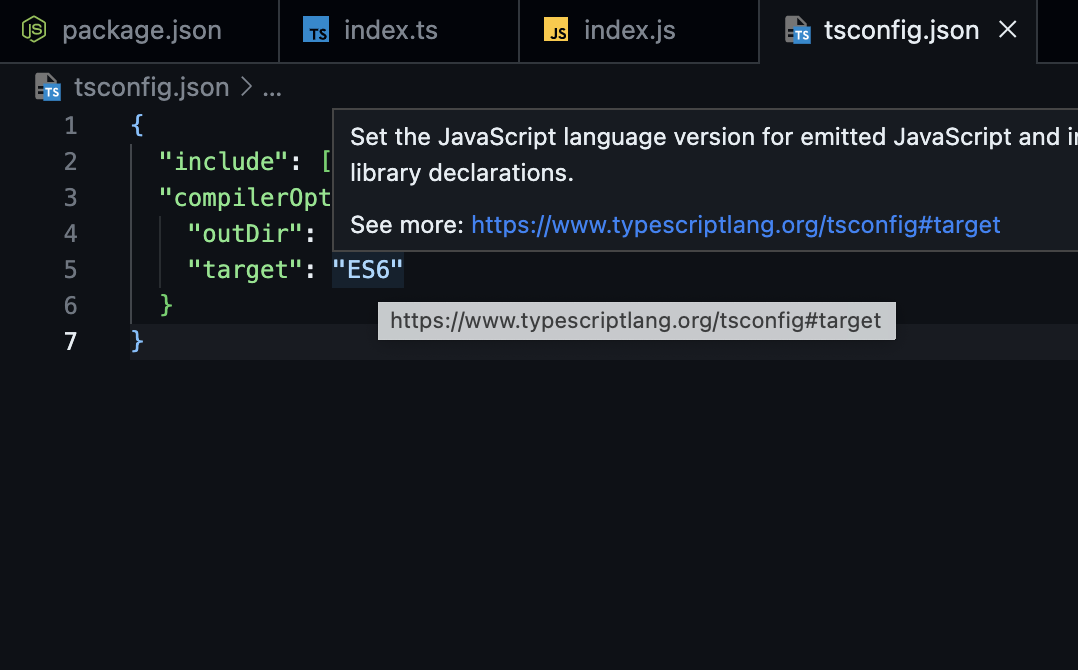Viewport: 1078px width, 670px height.
Task: Click line number 1 in the gutter
Action: coord(71,126)
